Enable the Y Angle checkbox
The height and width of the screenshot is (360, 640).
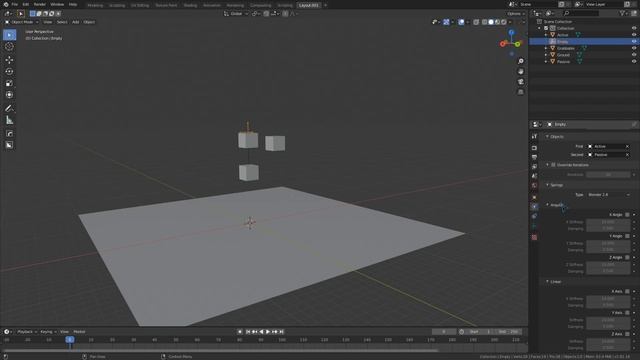(x=627, y=236)
